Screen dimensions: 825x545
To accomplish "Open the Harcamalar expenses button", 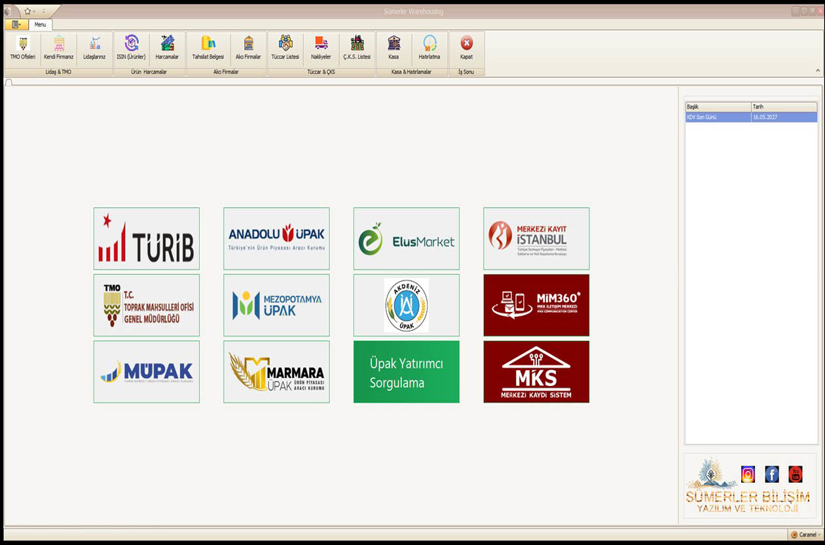I will tap(167, 48).
